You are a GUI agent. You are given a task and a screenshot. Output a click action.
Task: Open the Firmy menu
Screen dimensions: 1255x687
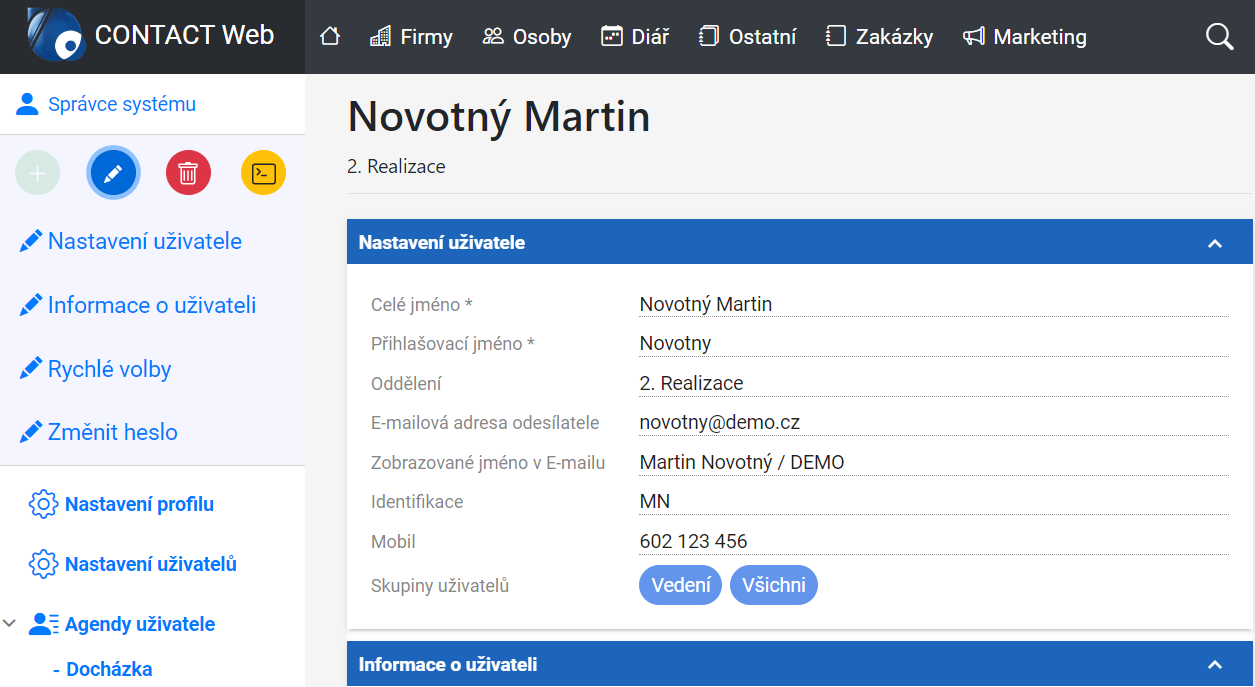point(411,37)
